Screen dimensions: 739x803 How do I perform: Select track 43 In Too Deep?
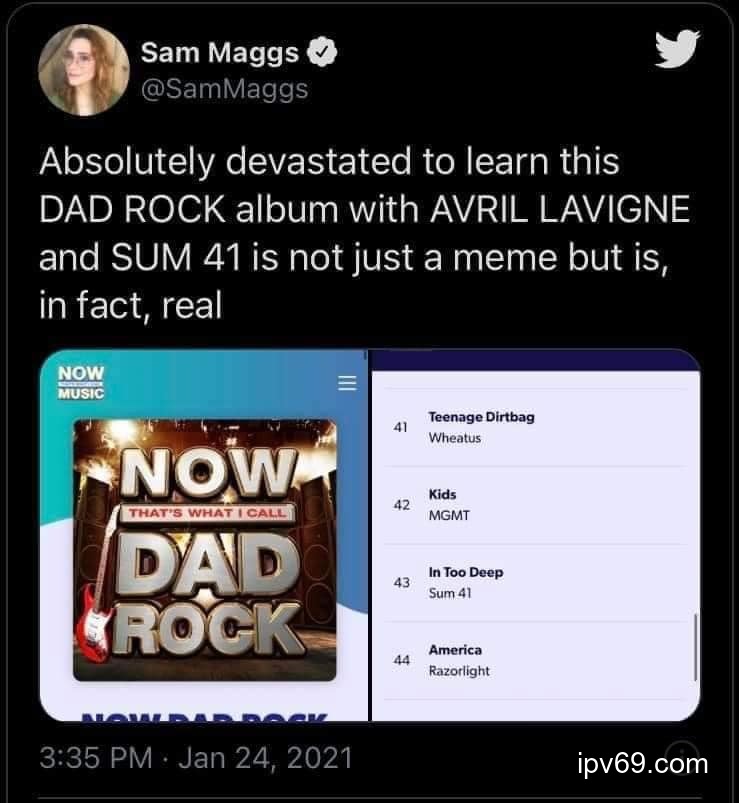(x=535, y=582)
